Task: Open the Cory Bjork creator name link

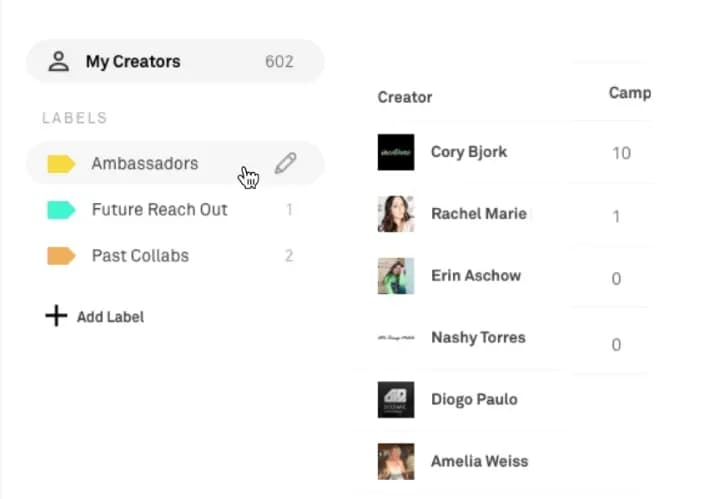Action: [469, 152]
